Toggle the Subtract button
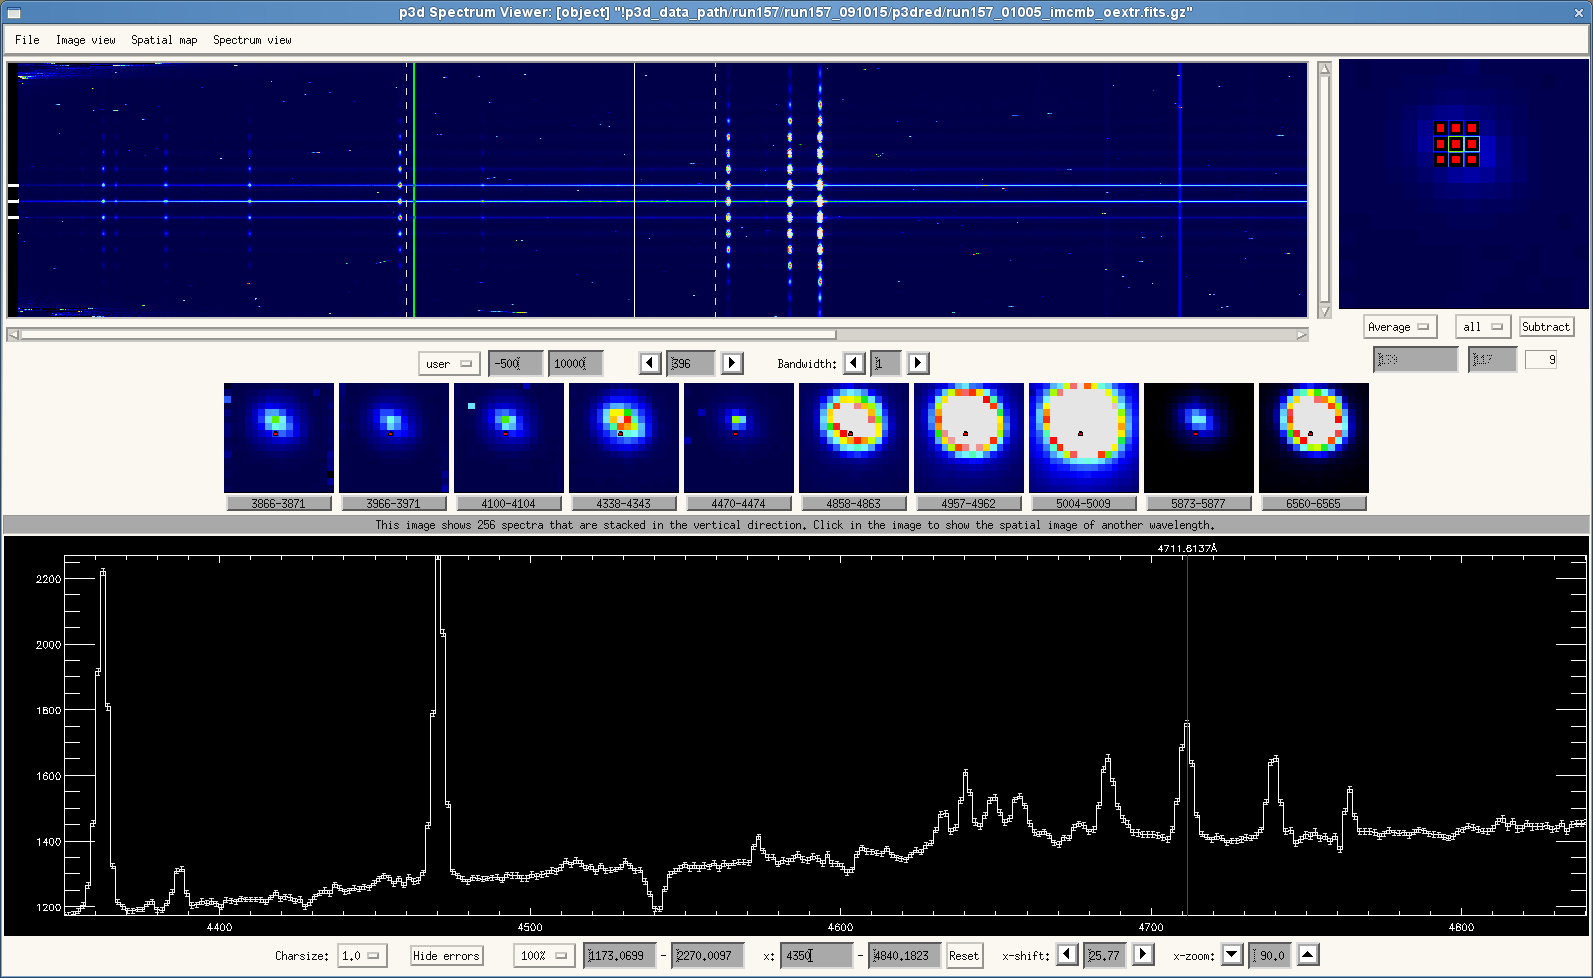Image resolution: width=1593 pixels, height=978 pixels. [x=1545, y=327]
